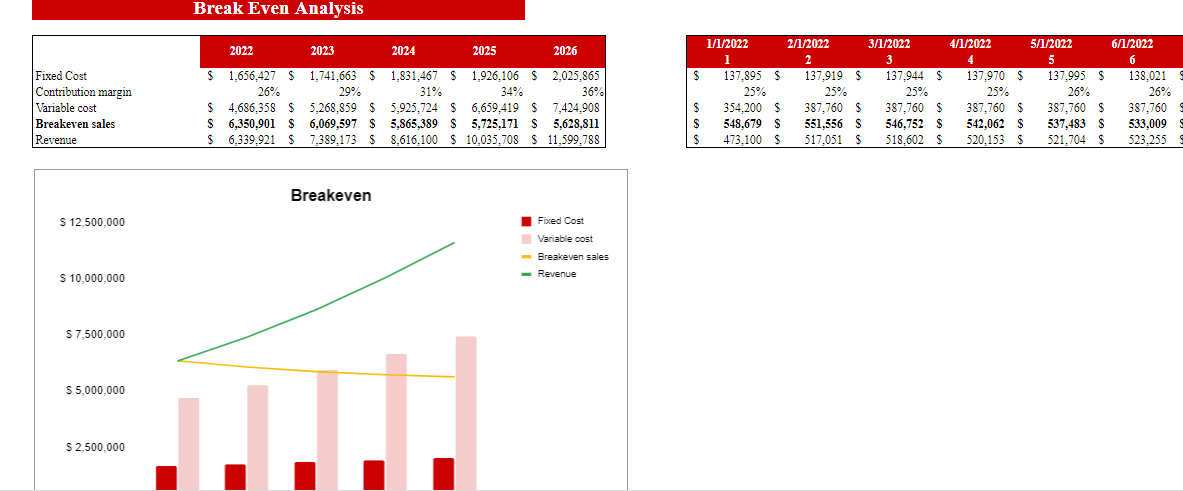Click the Revenue legend entry
Viewport: 1183px width, 491px height.
(x=549, y=274)
